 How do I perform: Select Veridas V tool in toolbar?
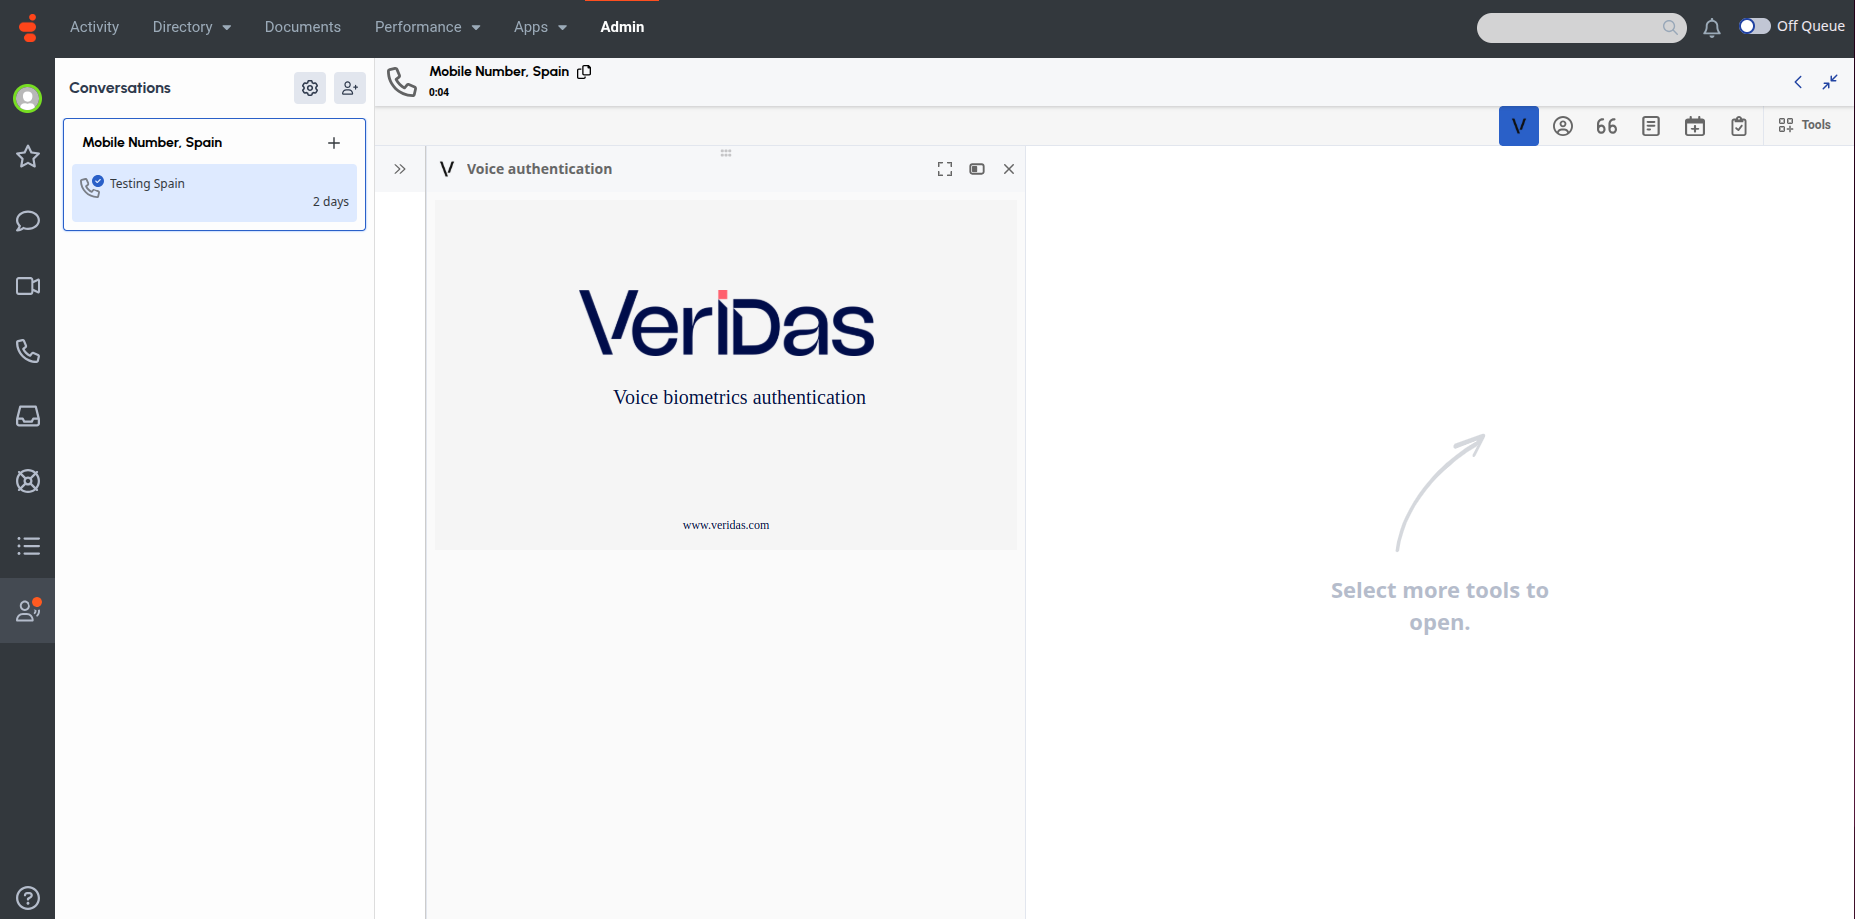(x=1519, y=126)
